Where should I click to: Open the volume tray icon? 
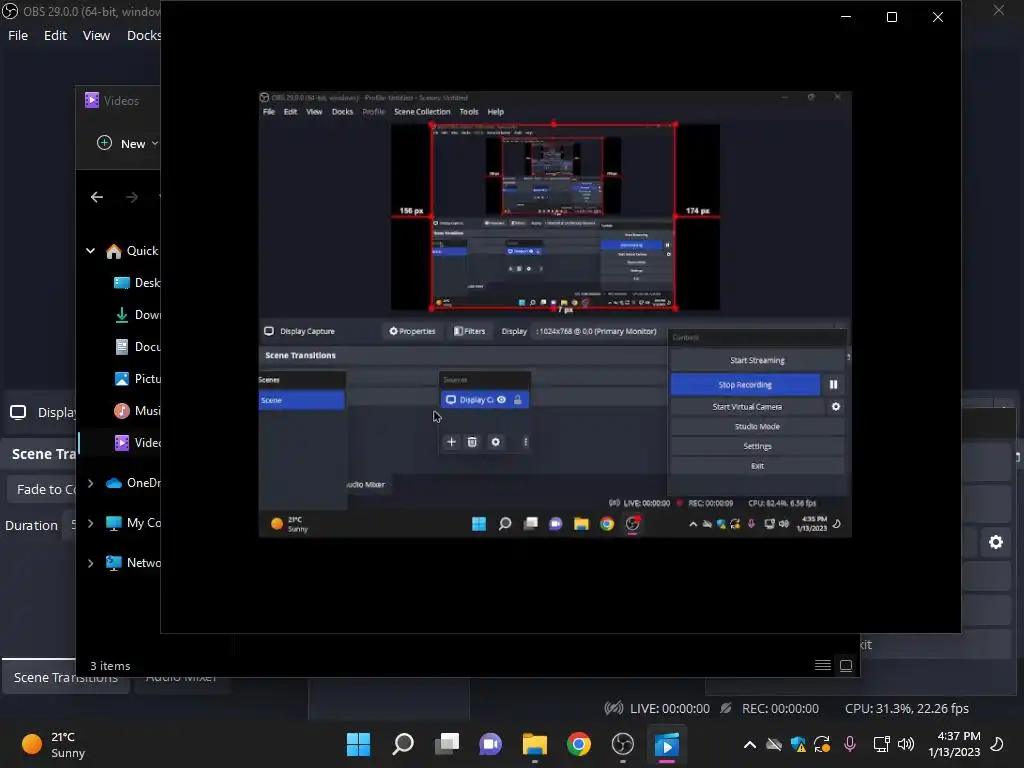(906, 744)
